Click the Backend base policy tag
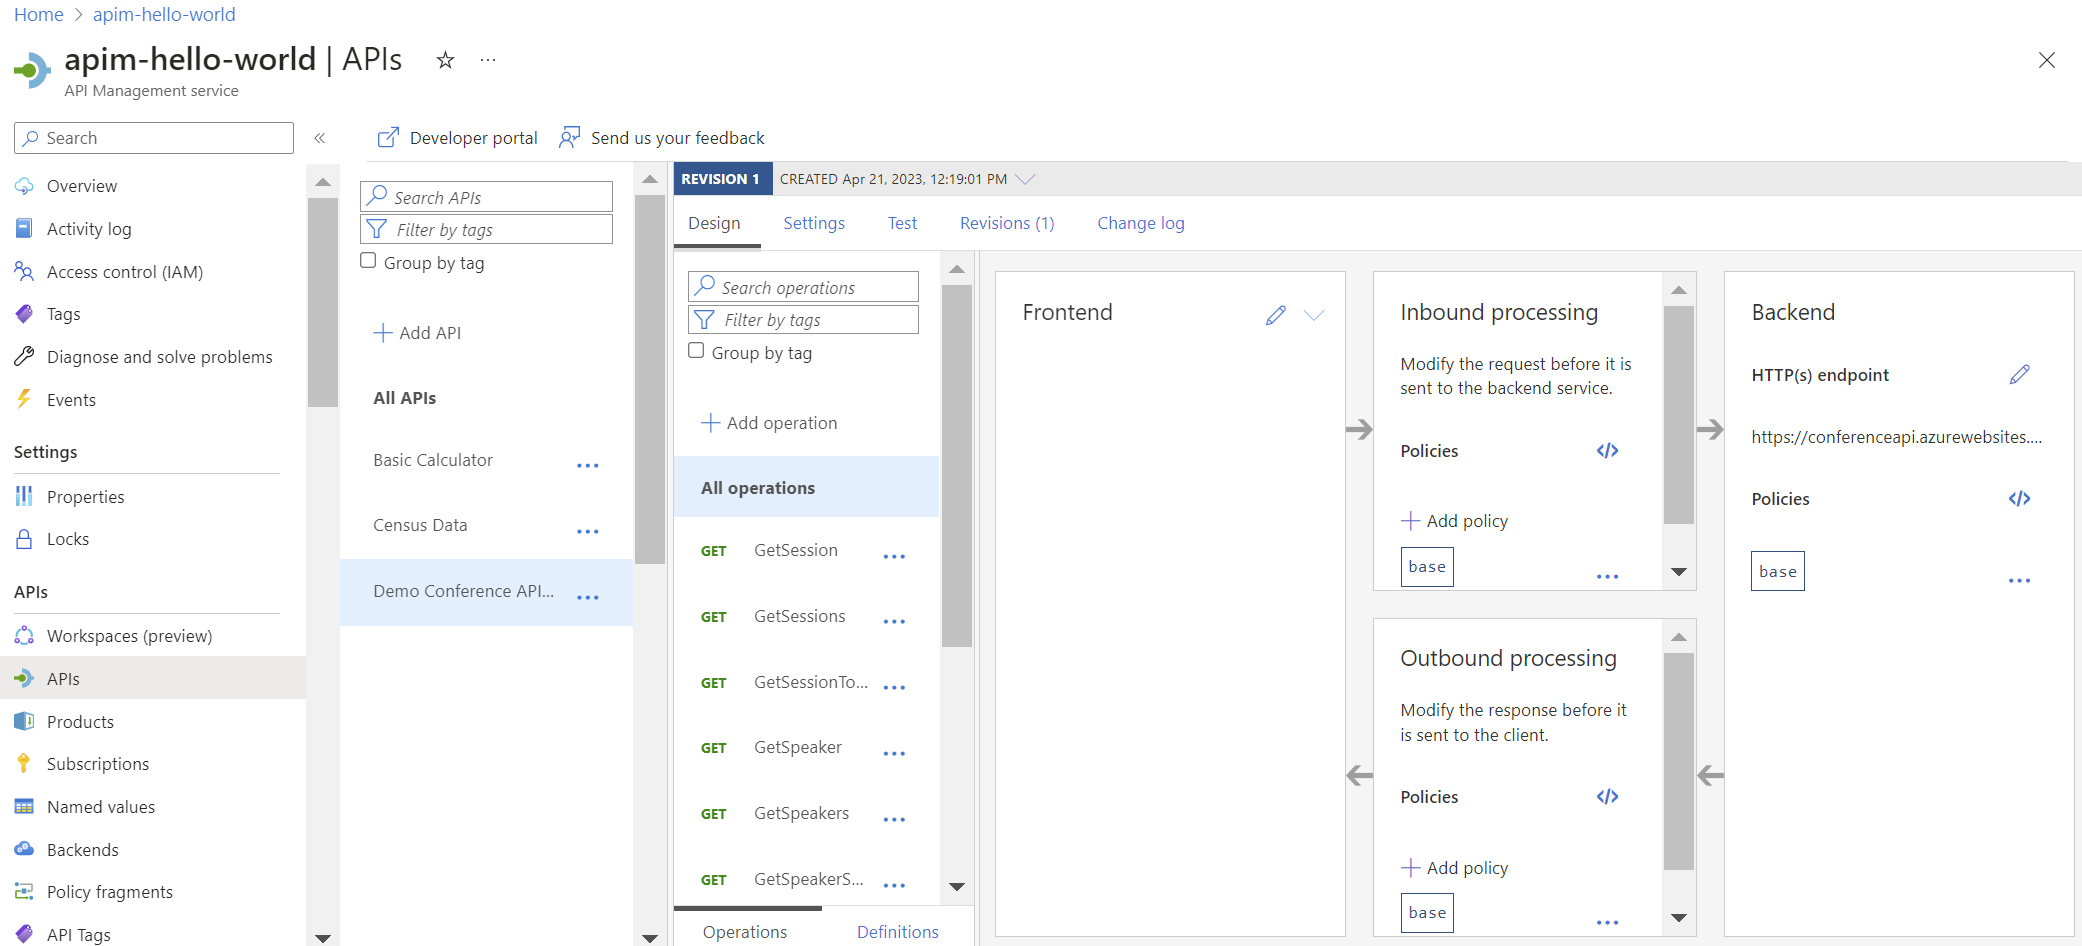 click(1777, 571)
